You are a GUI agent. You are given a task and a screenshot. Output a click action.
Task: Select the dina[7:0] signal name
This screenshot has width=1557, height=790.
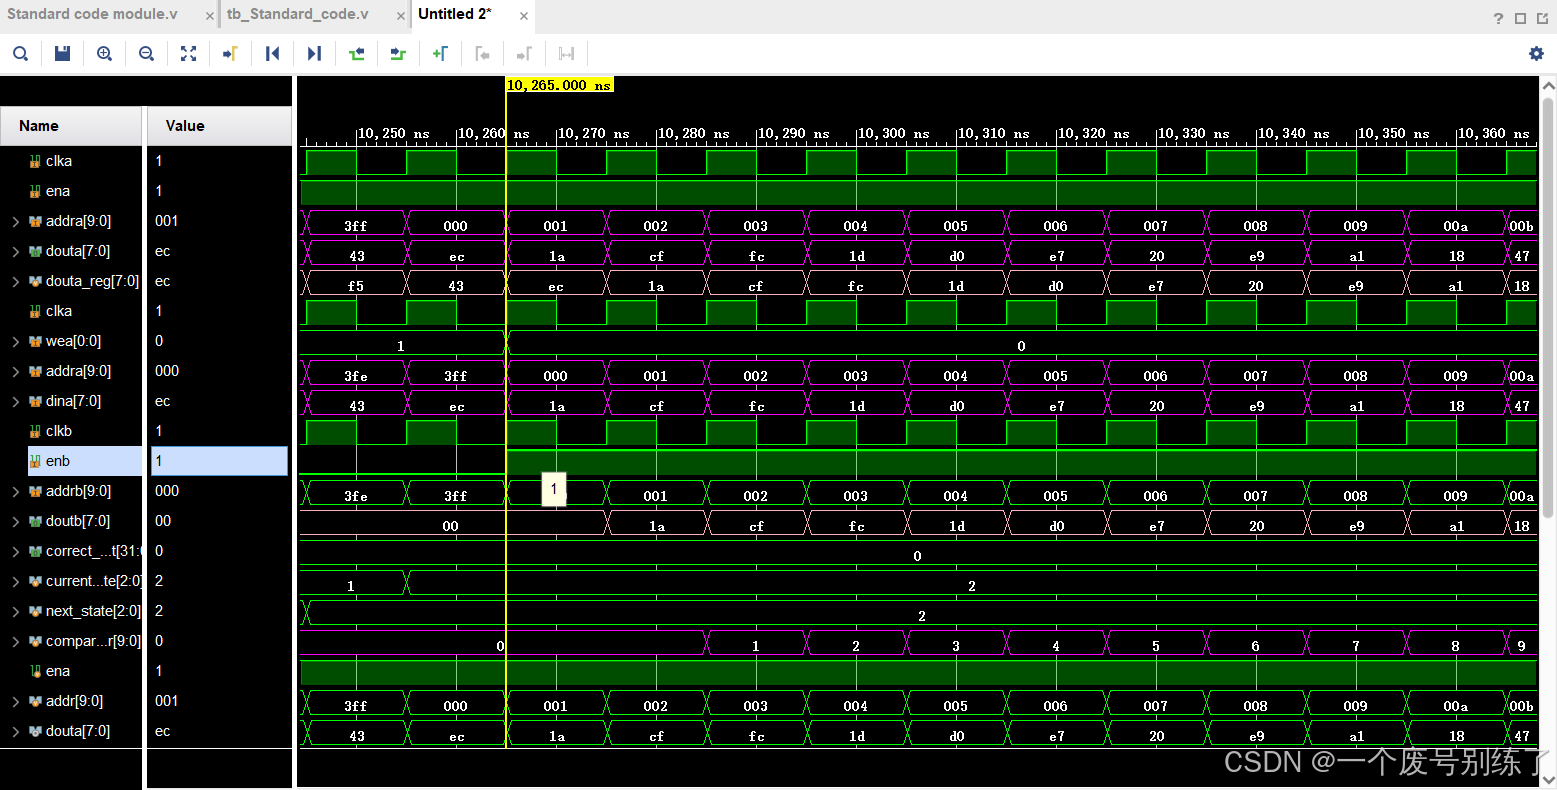coord(73,401)
